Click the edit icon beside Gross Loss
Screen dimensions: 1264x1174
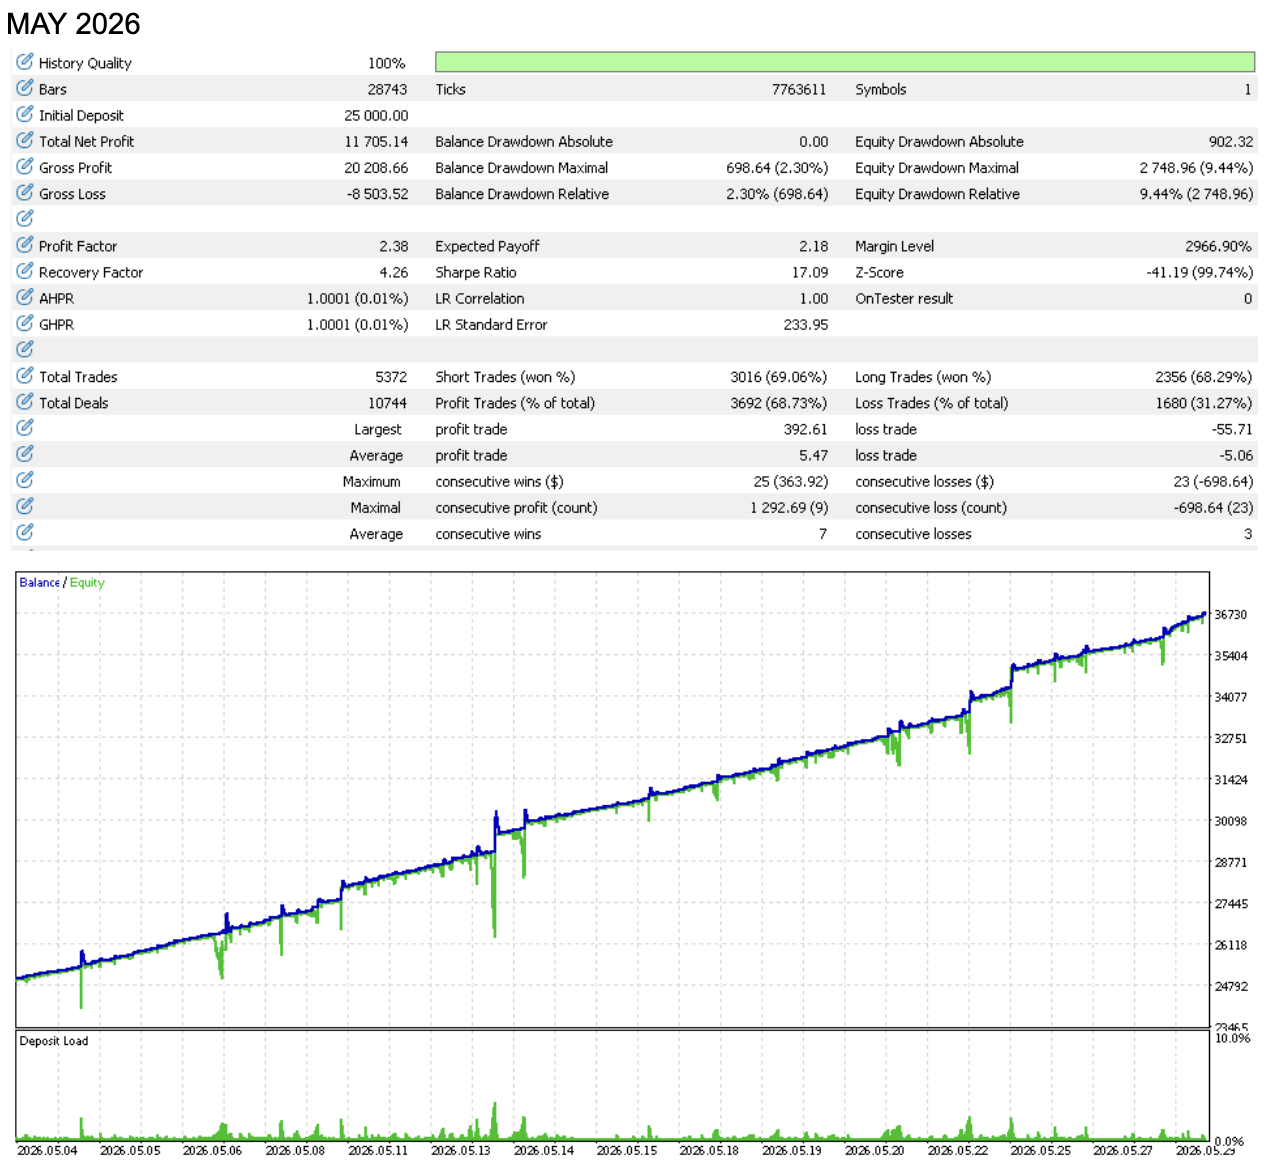pos(25,193)
